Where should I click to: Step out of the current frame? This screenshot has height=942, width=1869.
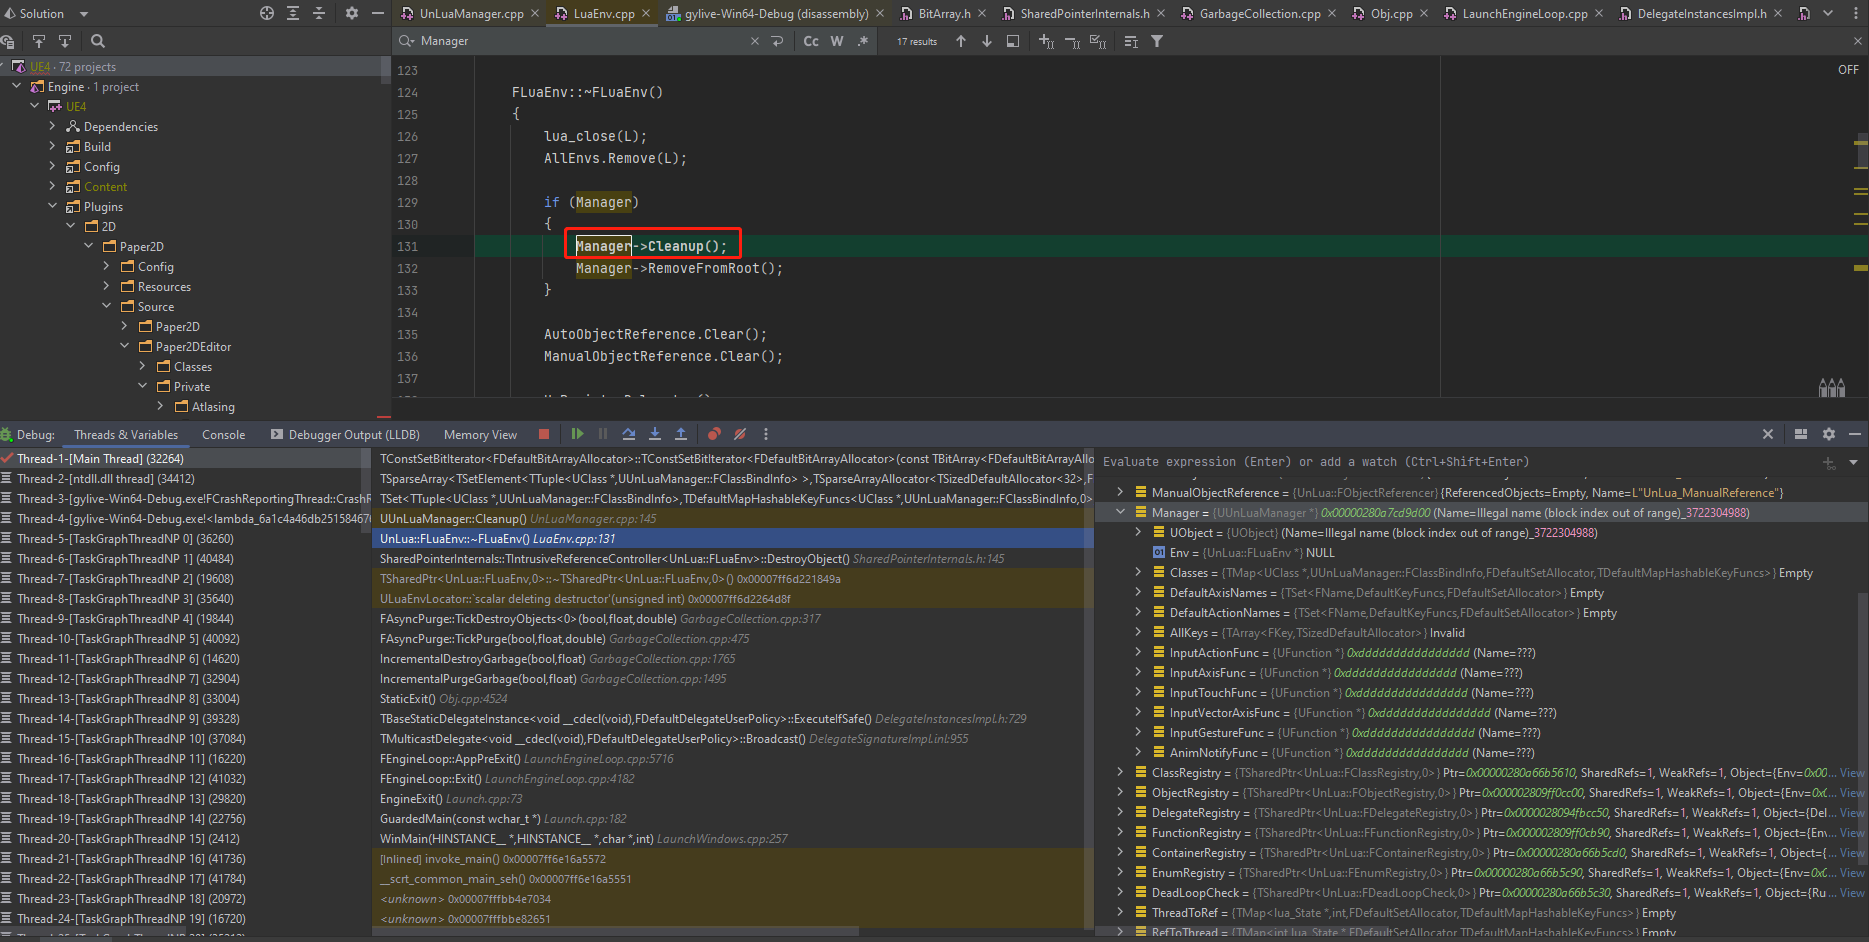(x=680, y=434)
